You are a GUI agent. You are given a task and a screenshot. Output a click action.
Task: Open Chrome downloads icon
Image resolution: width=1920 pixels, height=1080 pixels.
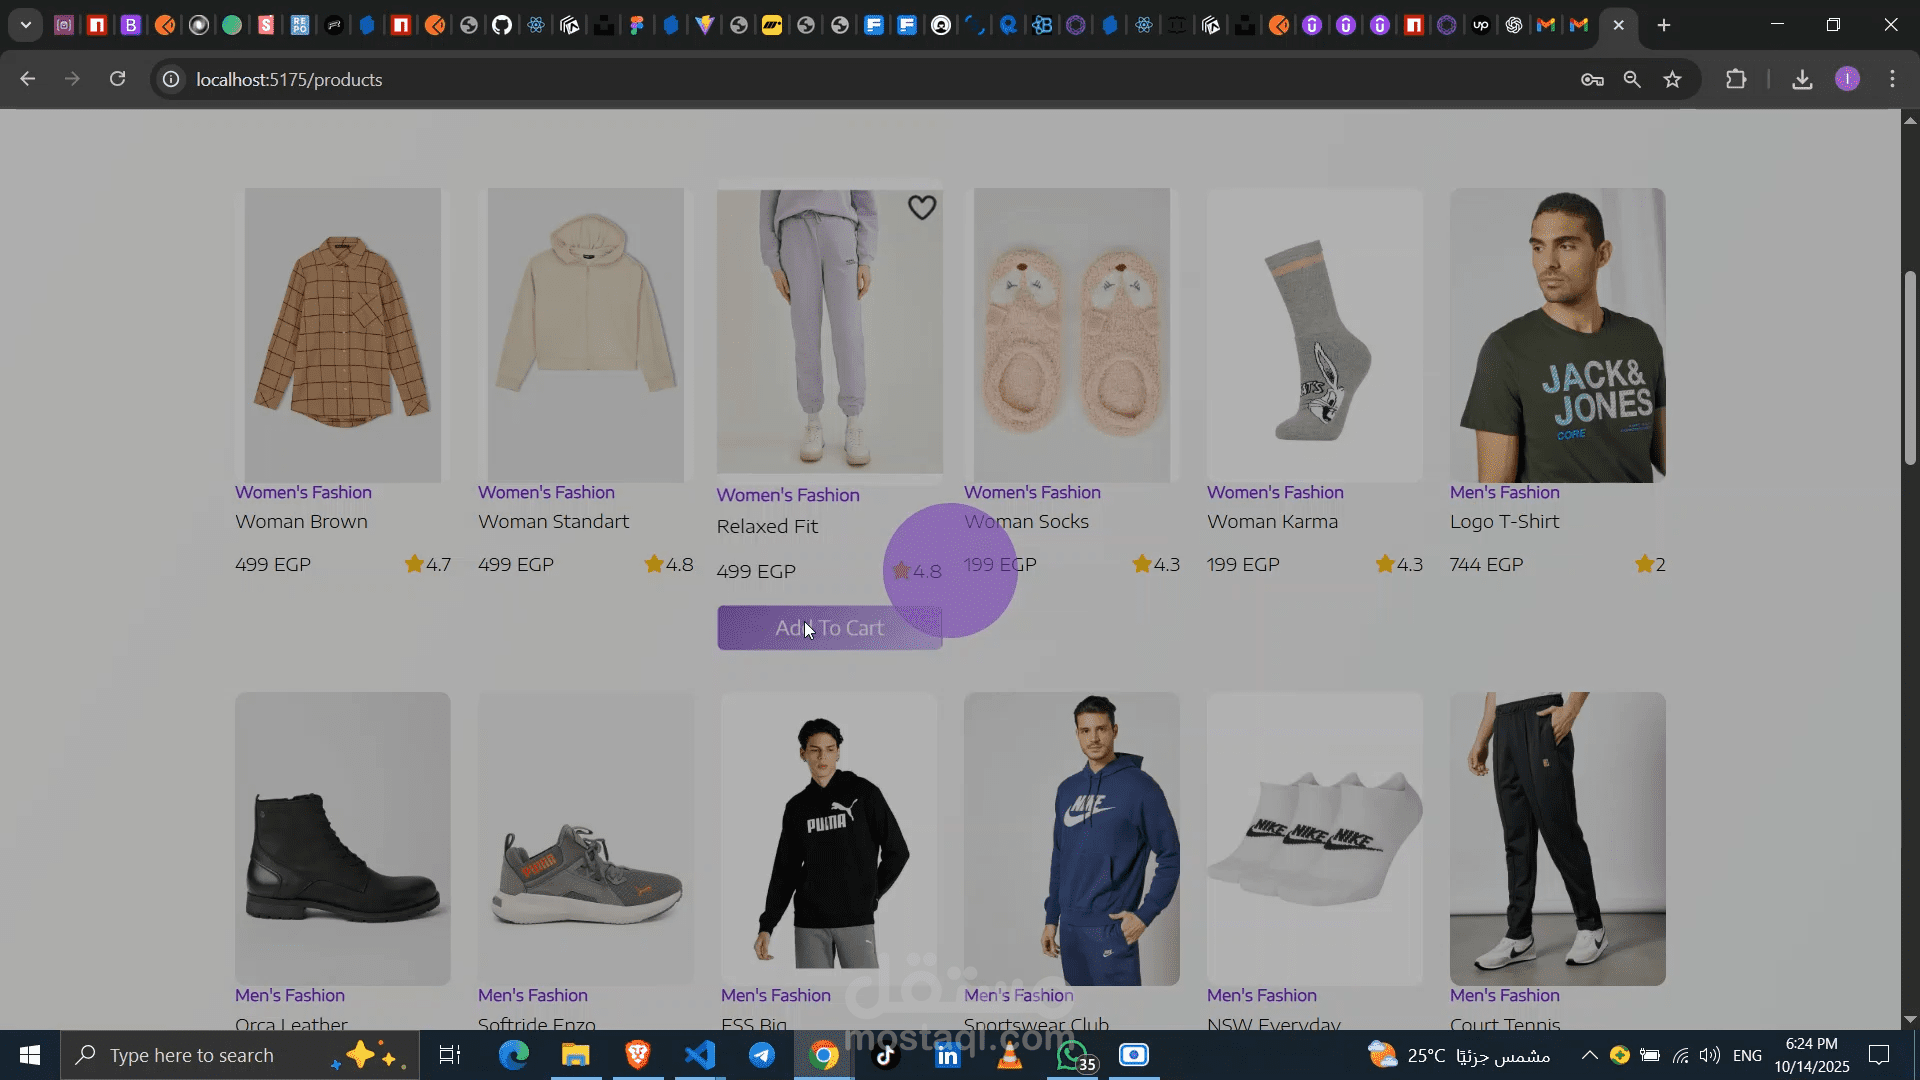click(x=1802, y=79)
